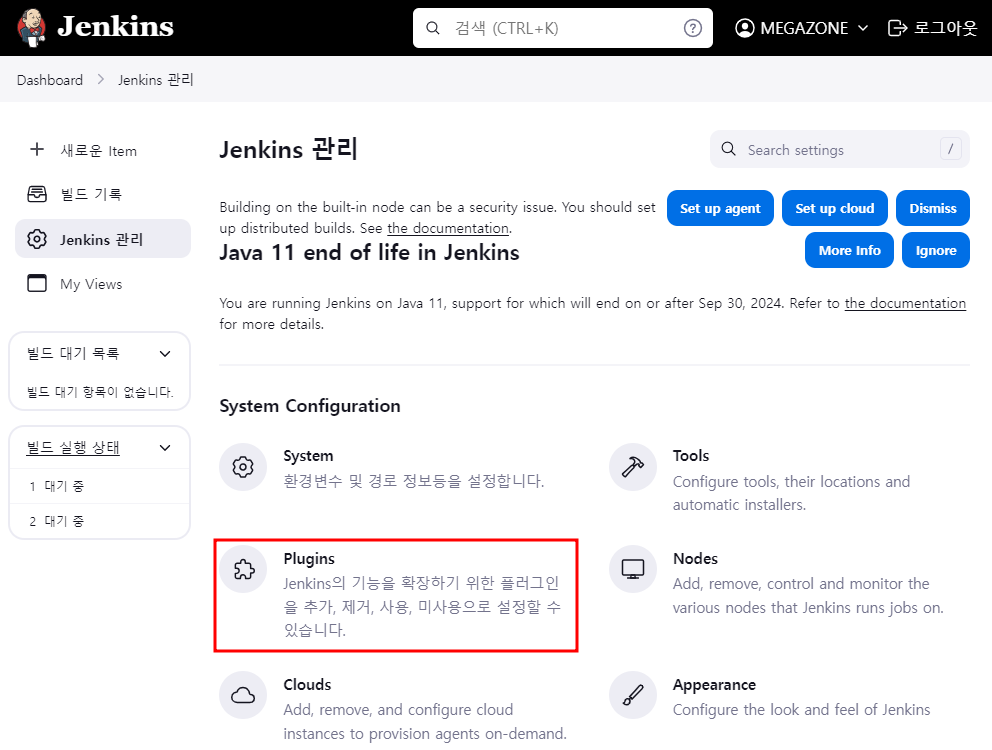Click the 로그아웃 logout link
This screenshot has width=992, height=750.
click(933, 28)
